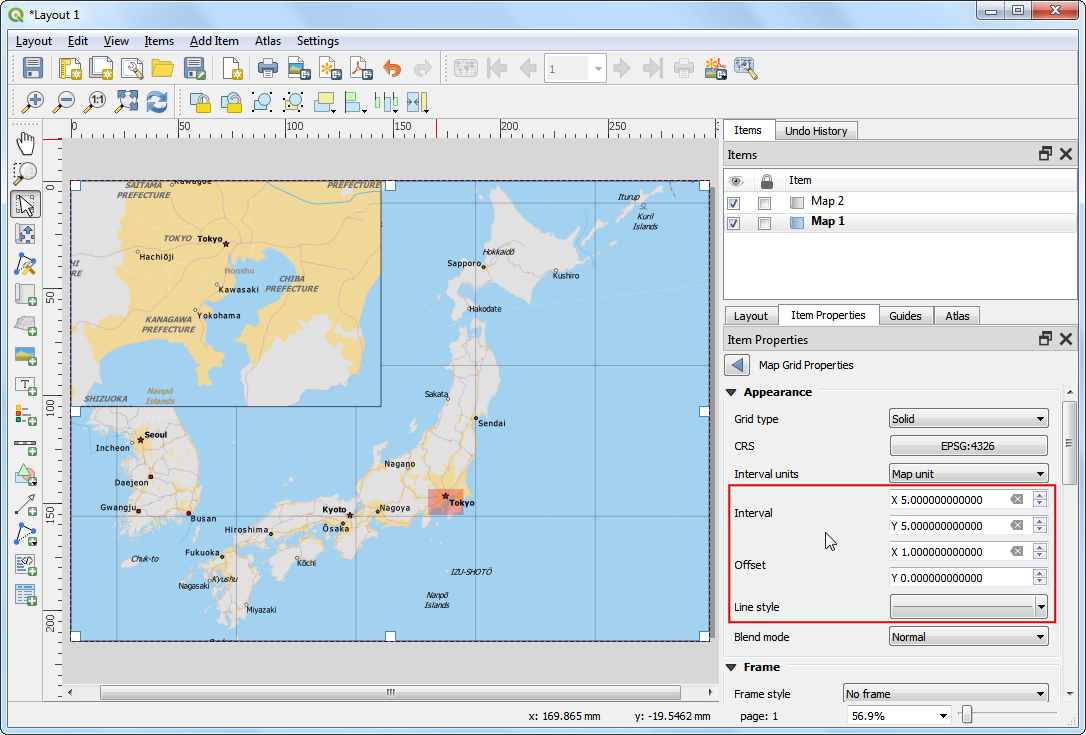Select the Zoom magnifier tool
The width and height of the screenshot is (1086, 735).
[x=26, y=174]
